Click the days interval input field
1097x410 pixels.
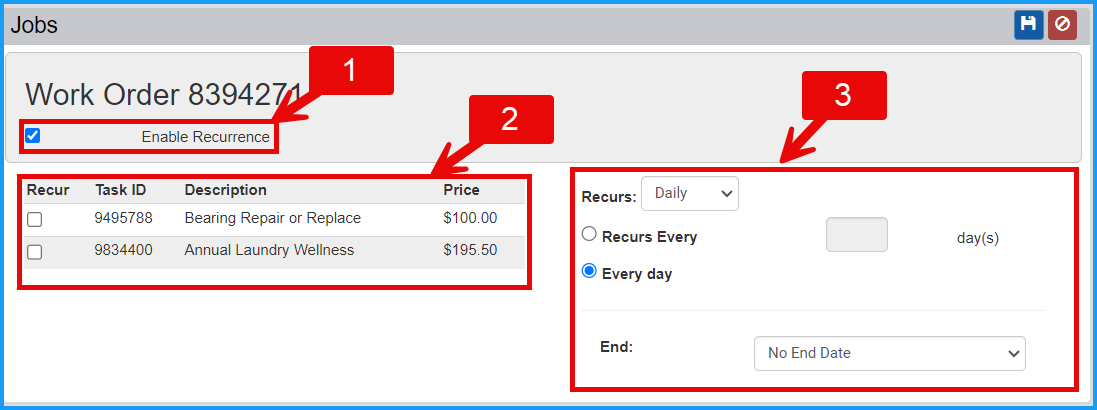[x=857, y=234]
